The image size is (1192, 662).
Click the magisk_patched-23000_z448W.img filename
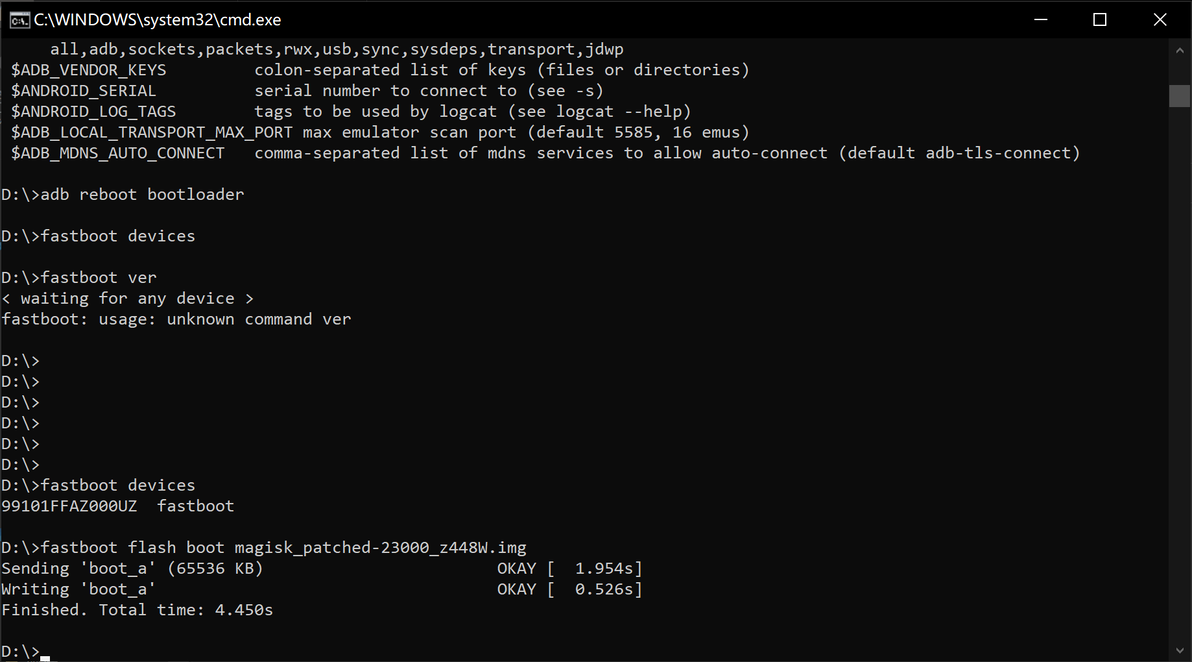[x=380, y=547]
